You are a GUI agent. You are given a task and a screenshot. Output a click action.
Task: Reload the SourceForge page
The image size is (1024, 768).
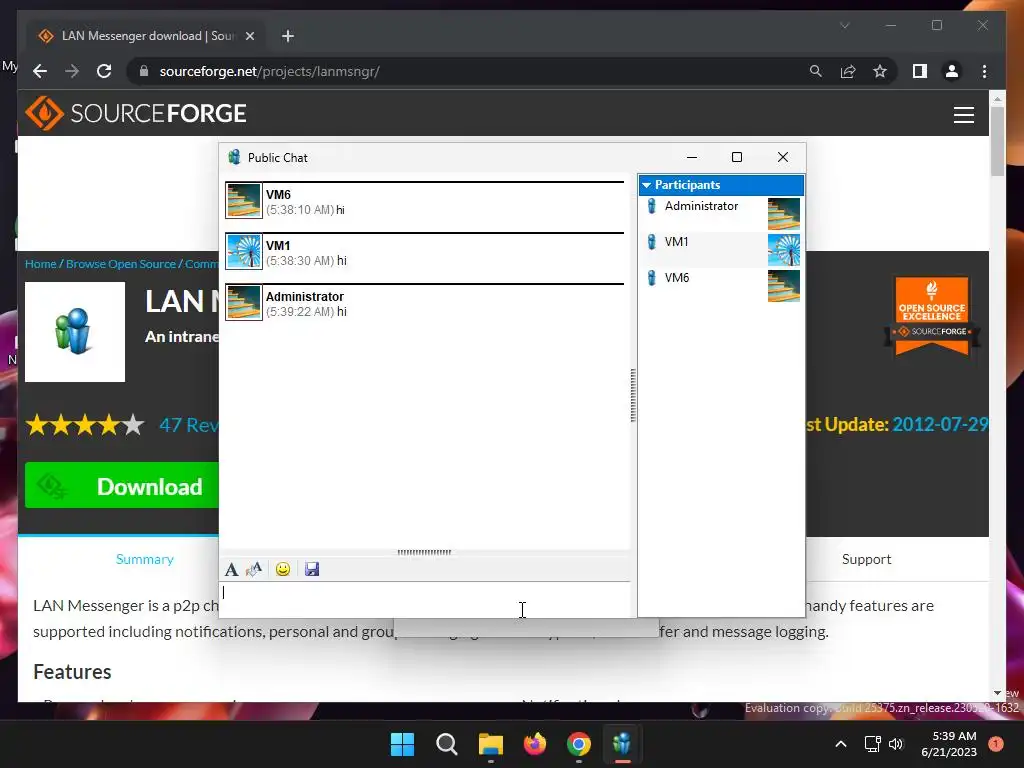pos(104,71)
